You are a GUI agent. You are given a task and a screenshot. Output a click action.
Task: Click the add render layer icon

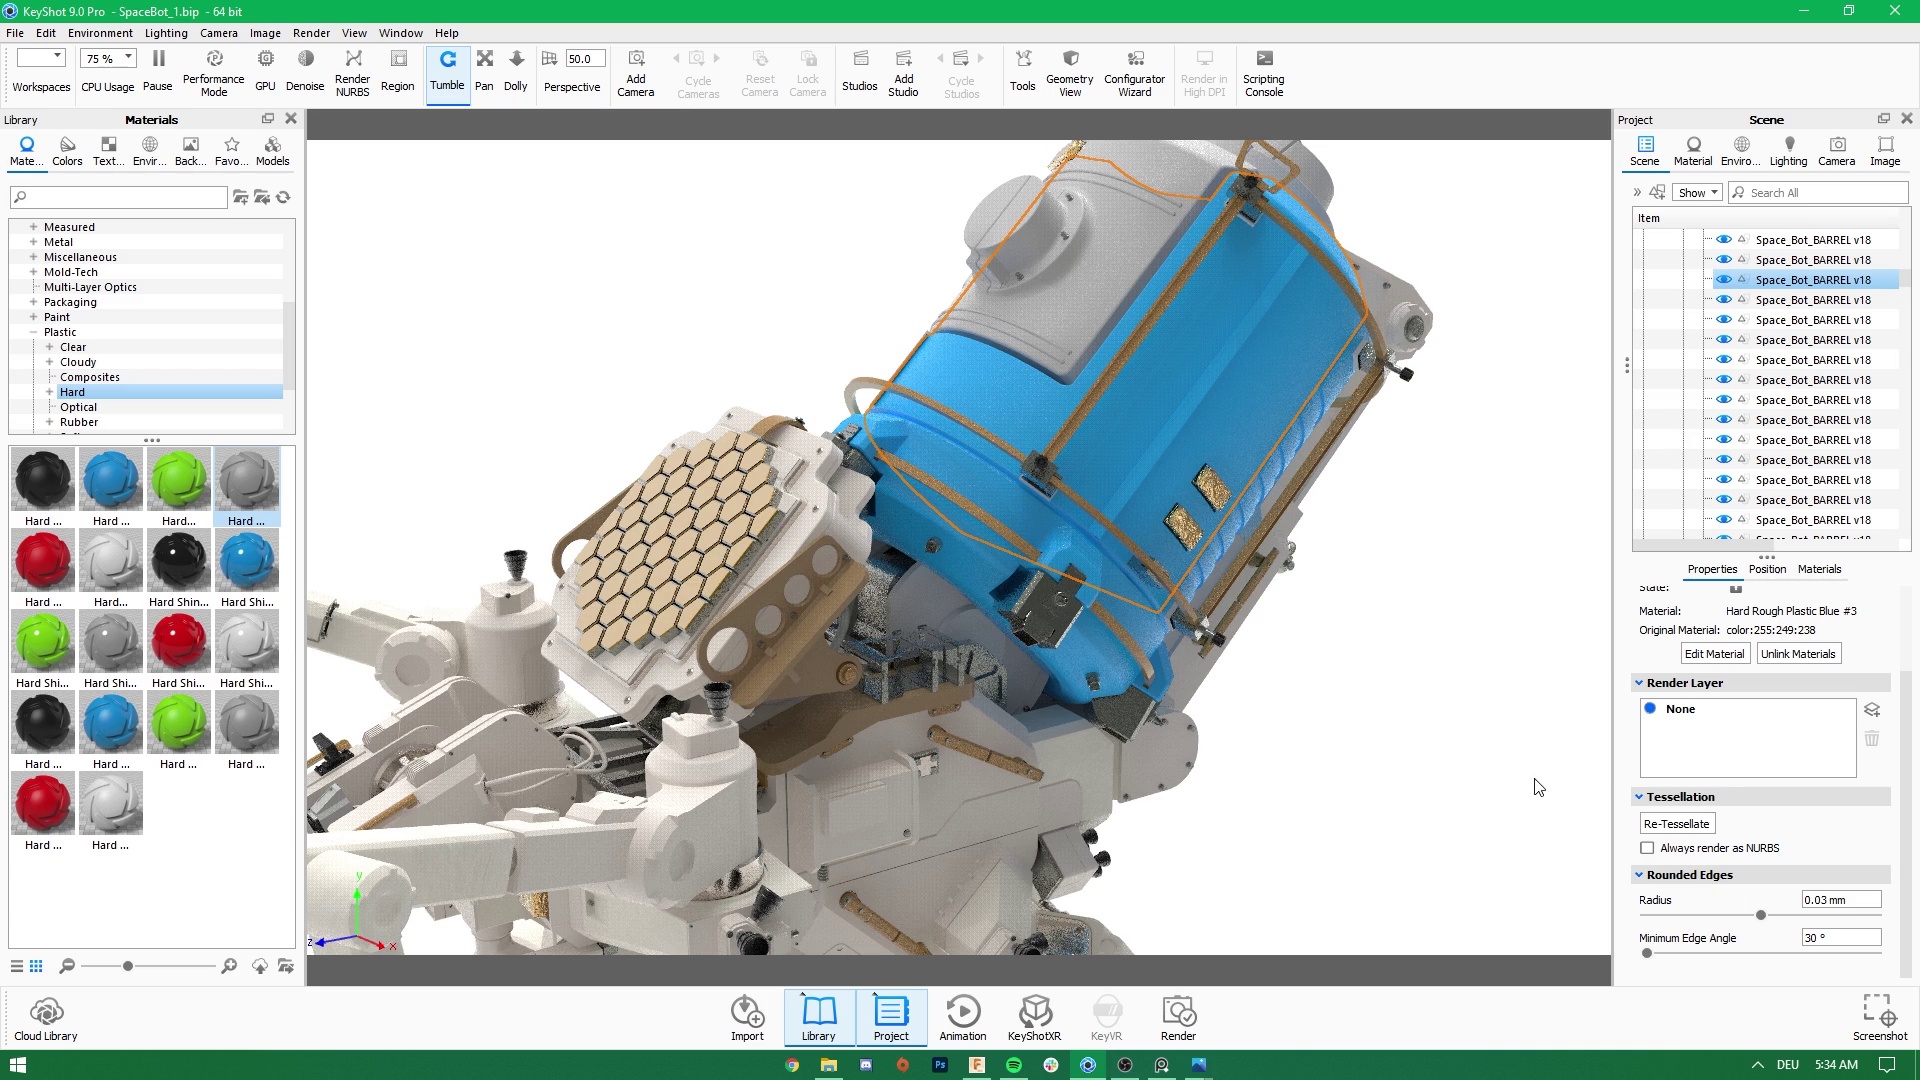[x=1872, y=710]
